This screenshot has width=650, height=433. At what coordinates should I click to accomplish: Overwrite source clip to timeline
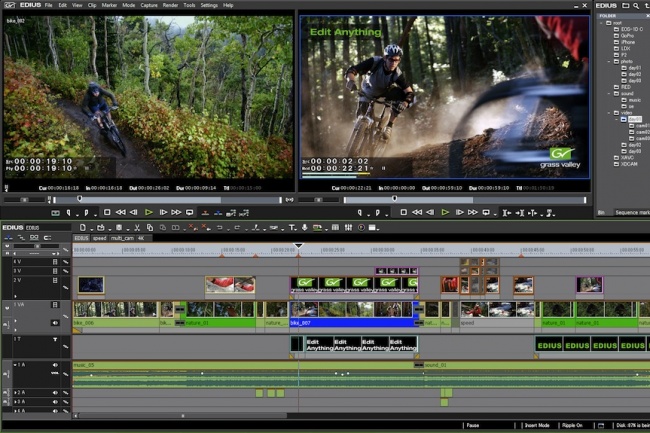(218, 213)
